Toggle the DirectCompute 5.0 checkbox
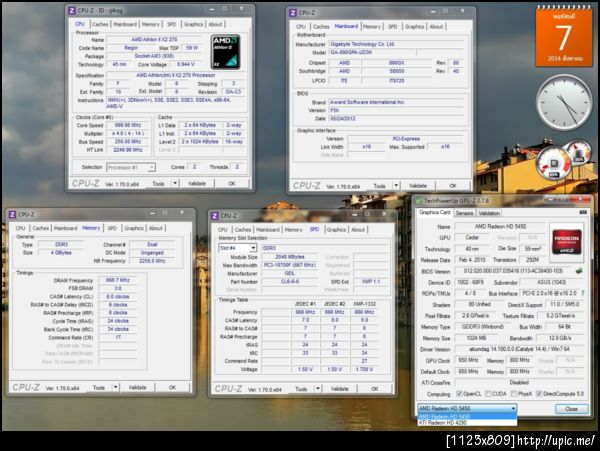The width and height of the screenshot is (600, 451). pos(539,394)
